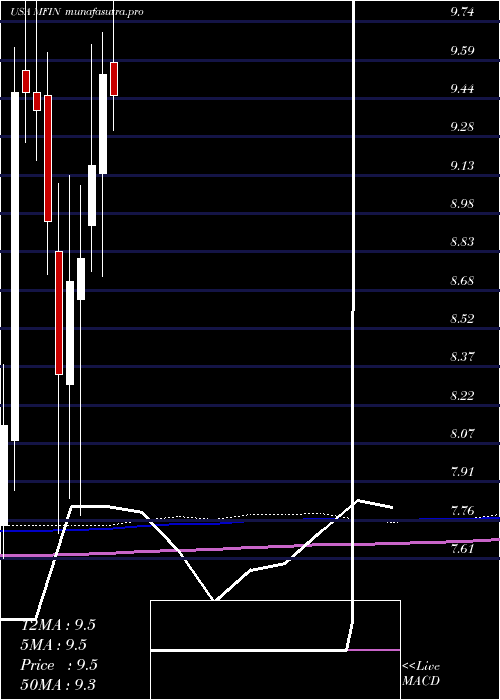The height and width of the screenshot is (700, 500).
Task: Click the 9.28 price axis label
Action: click(x=462, y=127)
